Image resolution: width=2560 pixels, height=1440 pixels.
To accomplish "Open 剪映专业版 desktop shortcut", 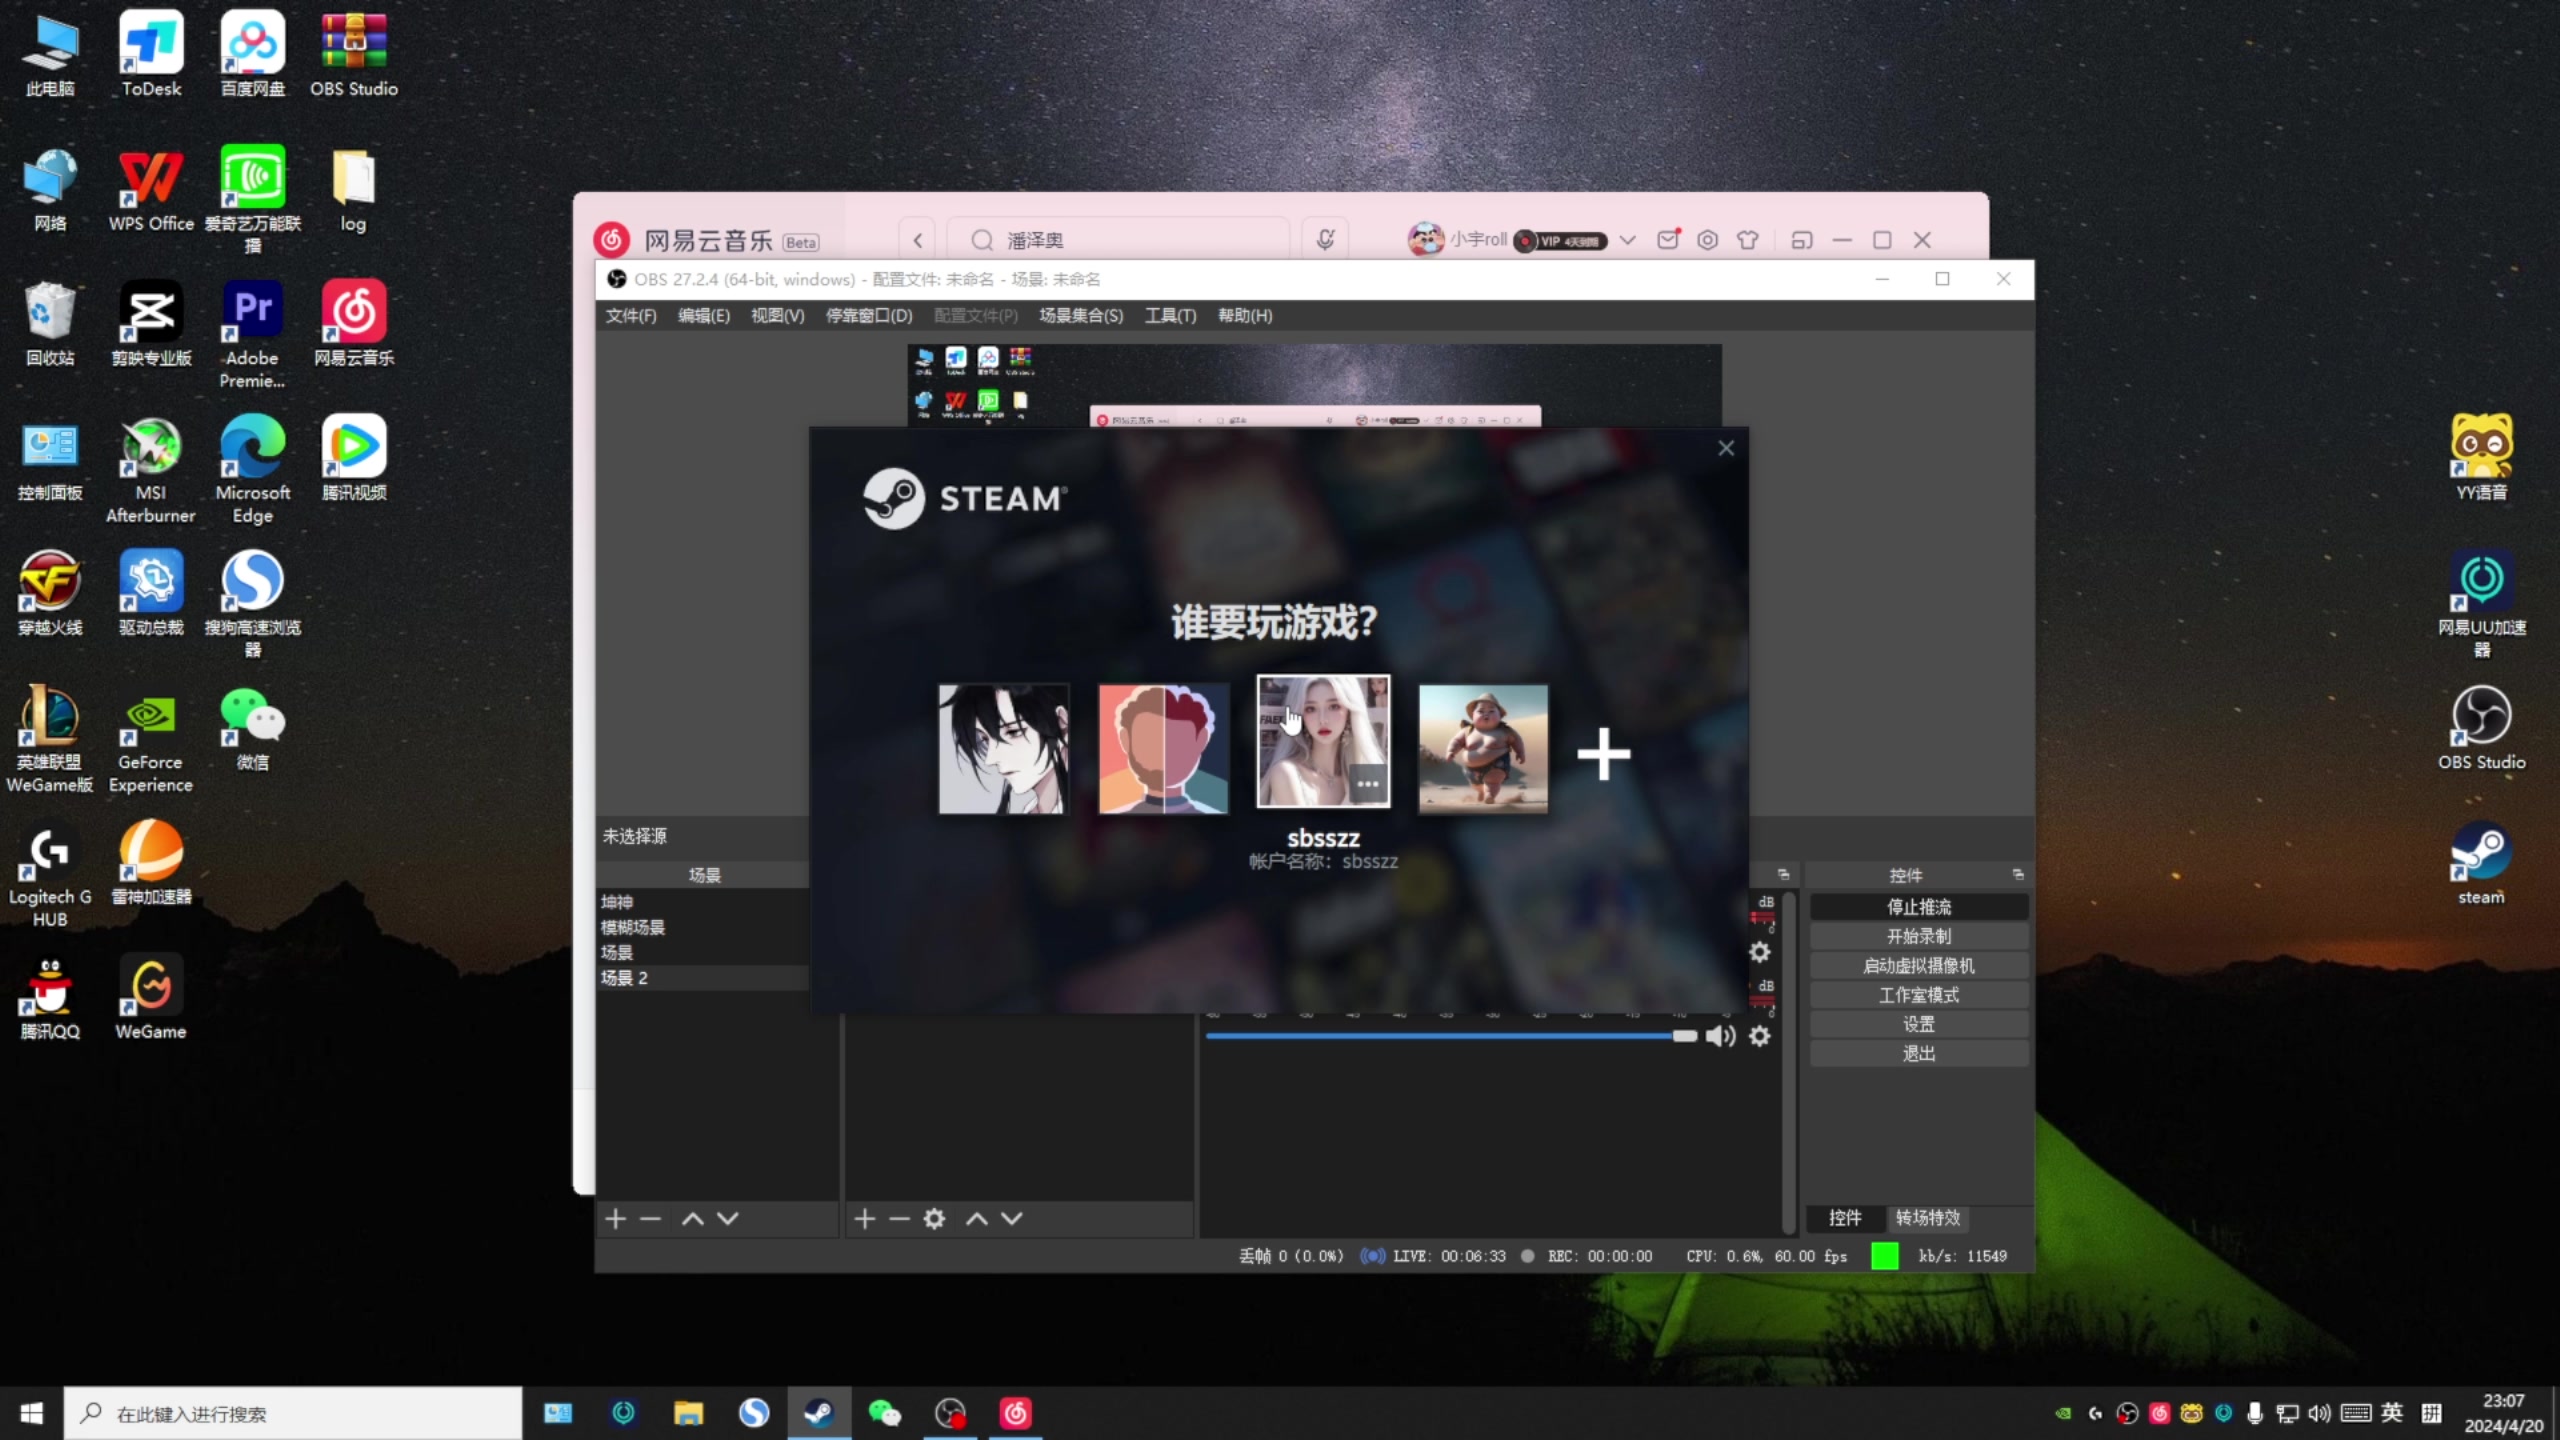I will coord(151,324).
